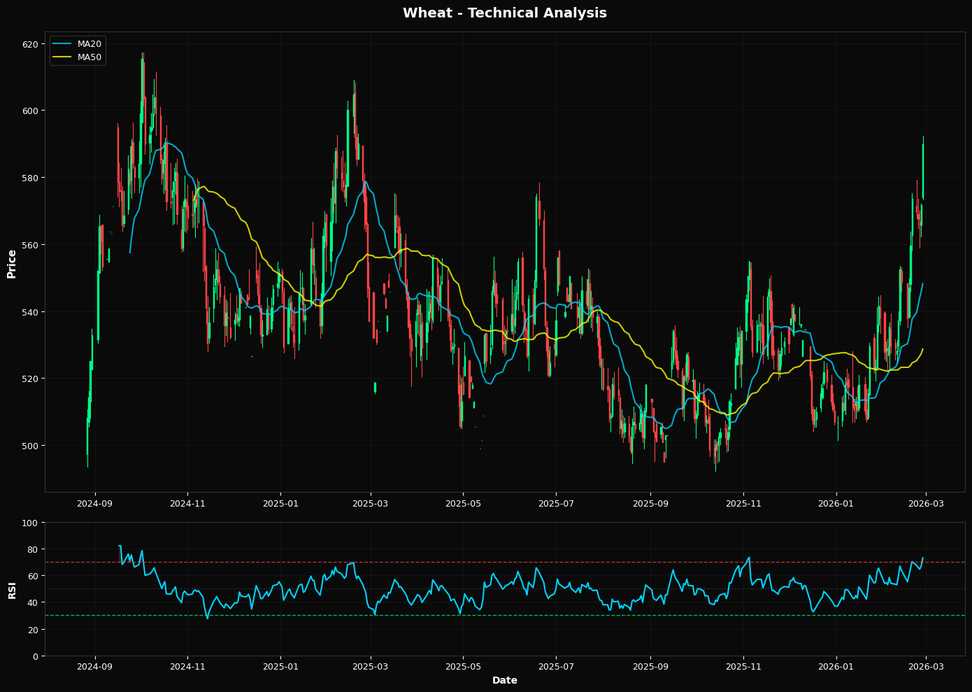Click the green dashed RSI oversold line
The height and width of the screenshot is (692, 972).
(x=505, y=616)
